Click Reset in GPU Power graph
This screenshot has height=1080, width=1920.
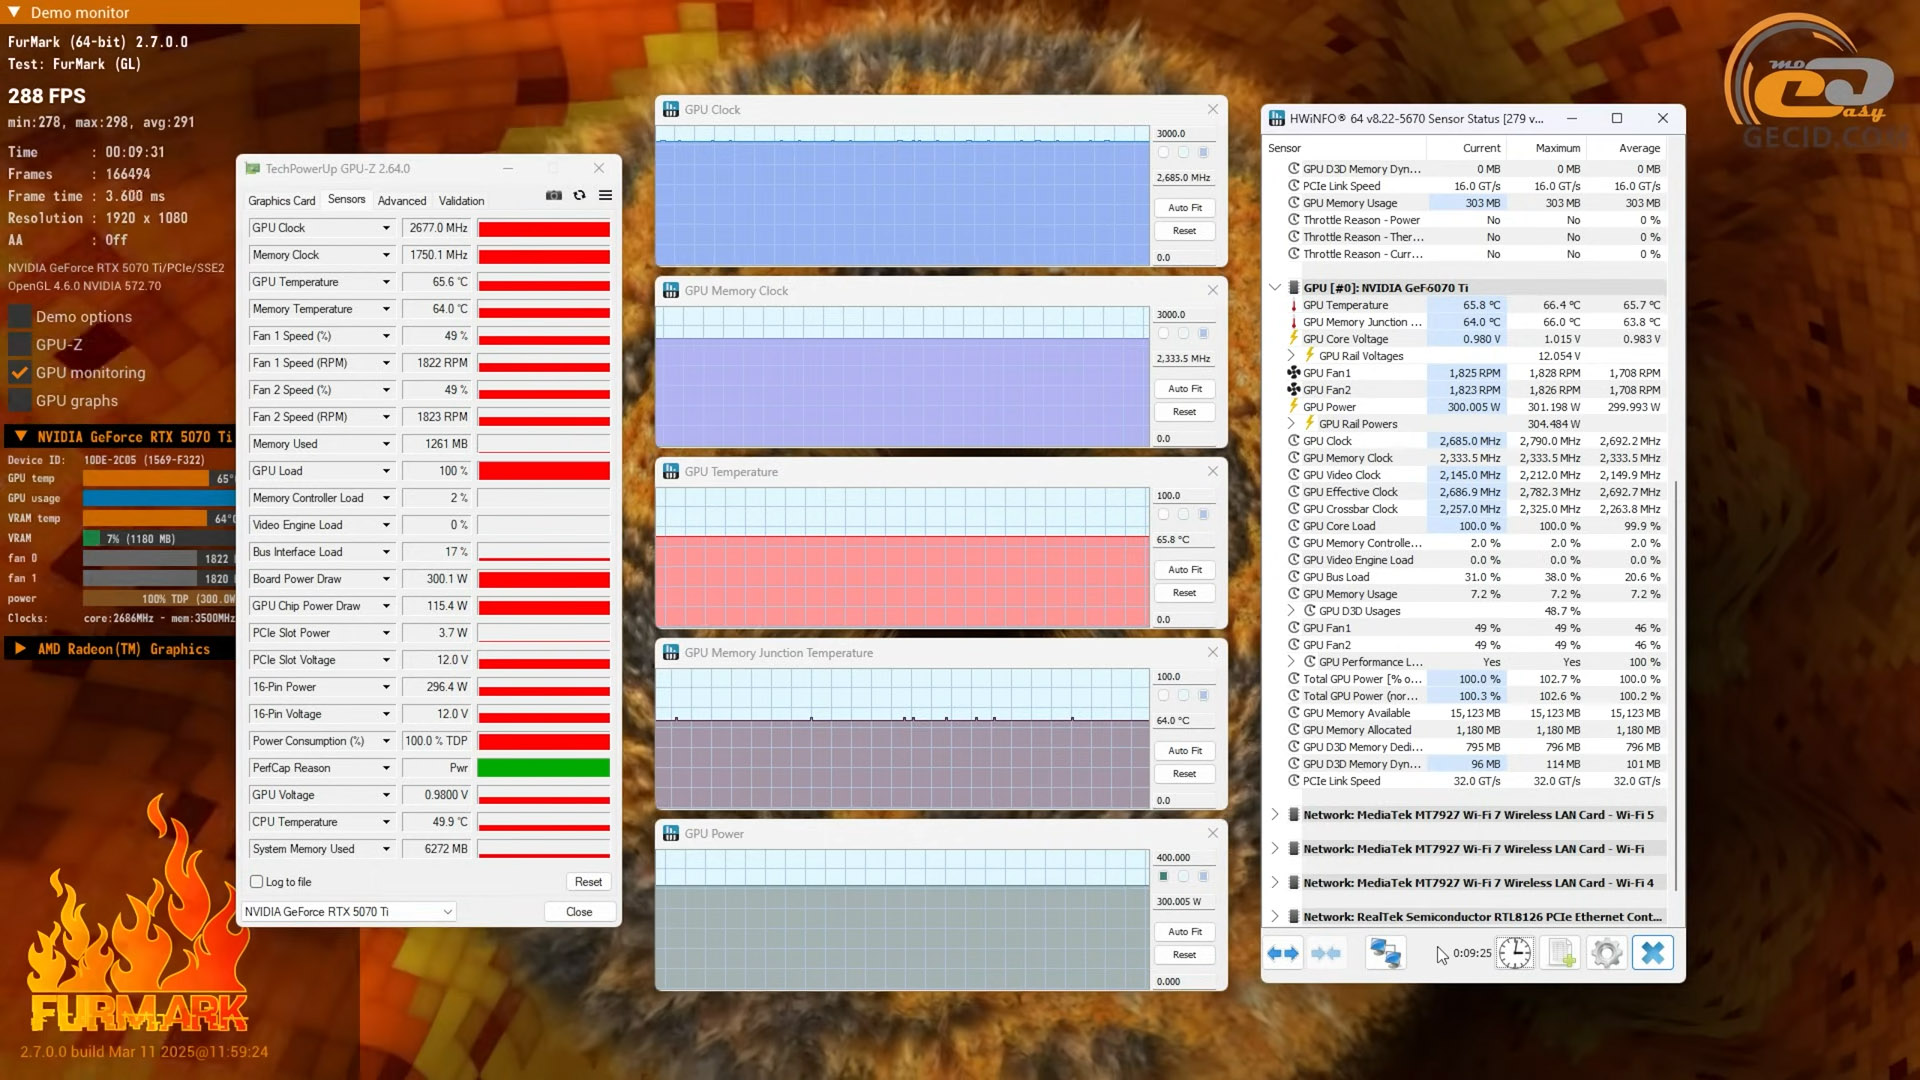tap(1185, 955)
